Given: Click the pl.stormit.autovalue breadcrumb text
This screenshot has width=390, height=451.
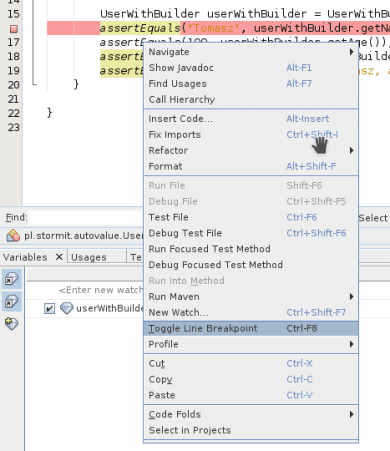Looking at the screenshot, I should tap(84, 236).
